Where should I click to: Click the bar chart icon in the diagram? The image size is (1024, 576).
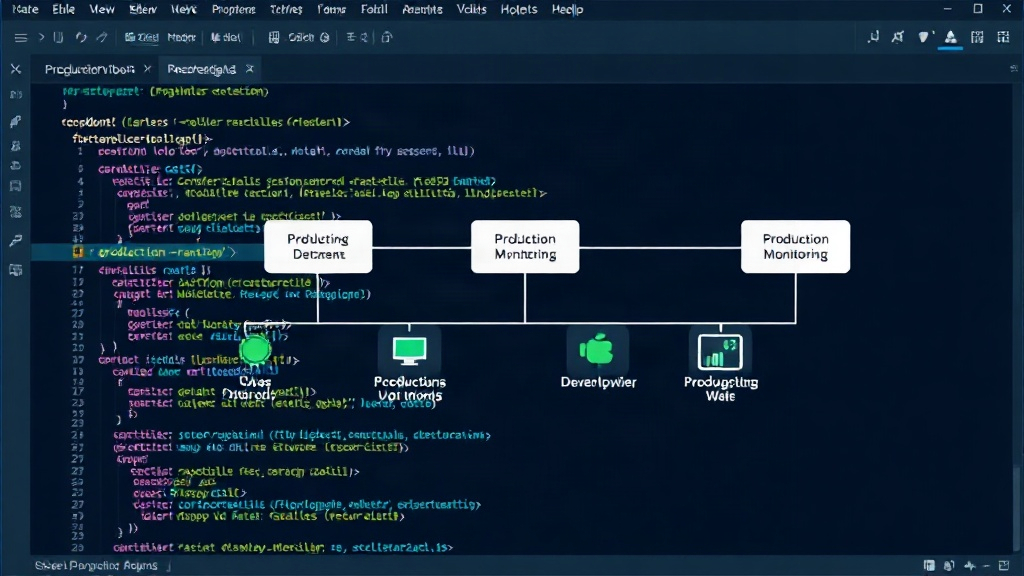click(x=720, y=352)
